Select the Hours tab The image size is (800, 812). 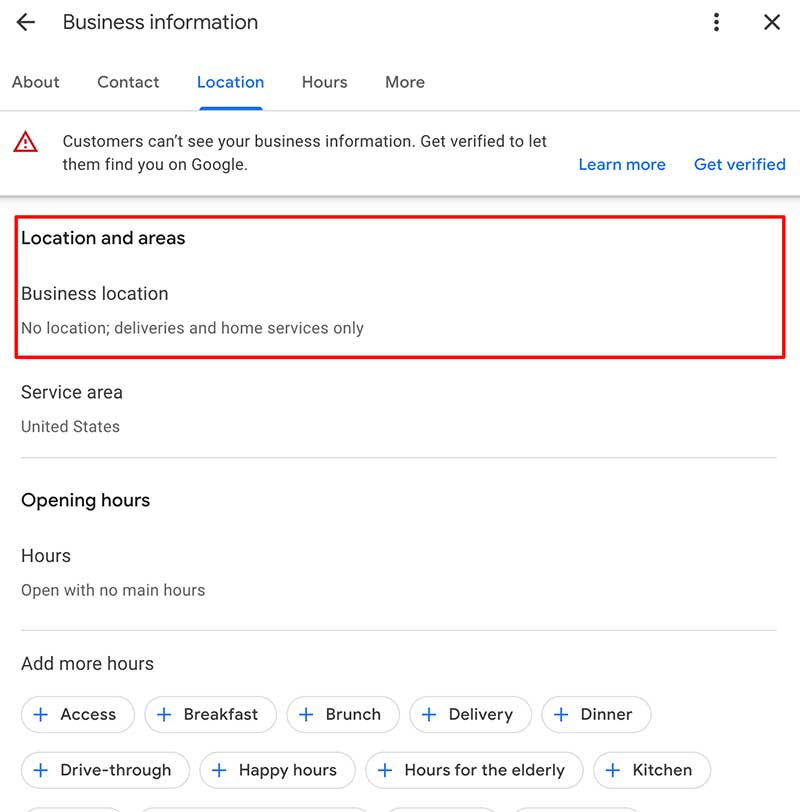[324, 82]
